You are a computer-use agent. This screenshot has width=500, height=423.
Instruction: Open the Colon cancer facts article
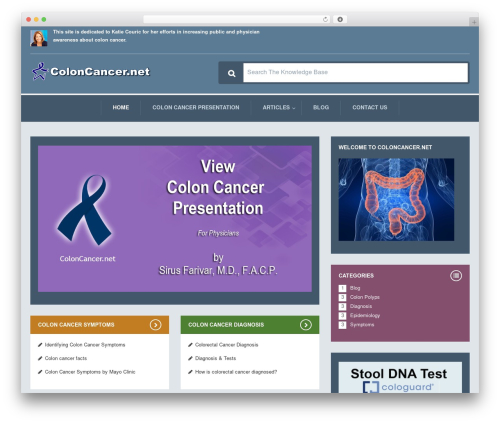66,358
